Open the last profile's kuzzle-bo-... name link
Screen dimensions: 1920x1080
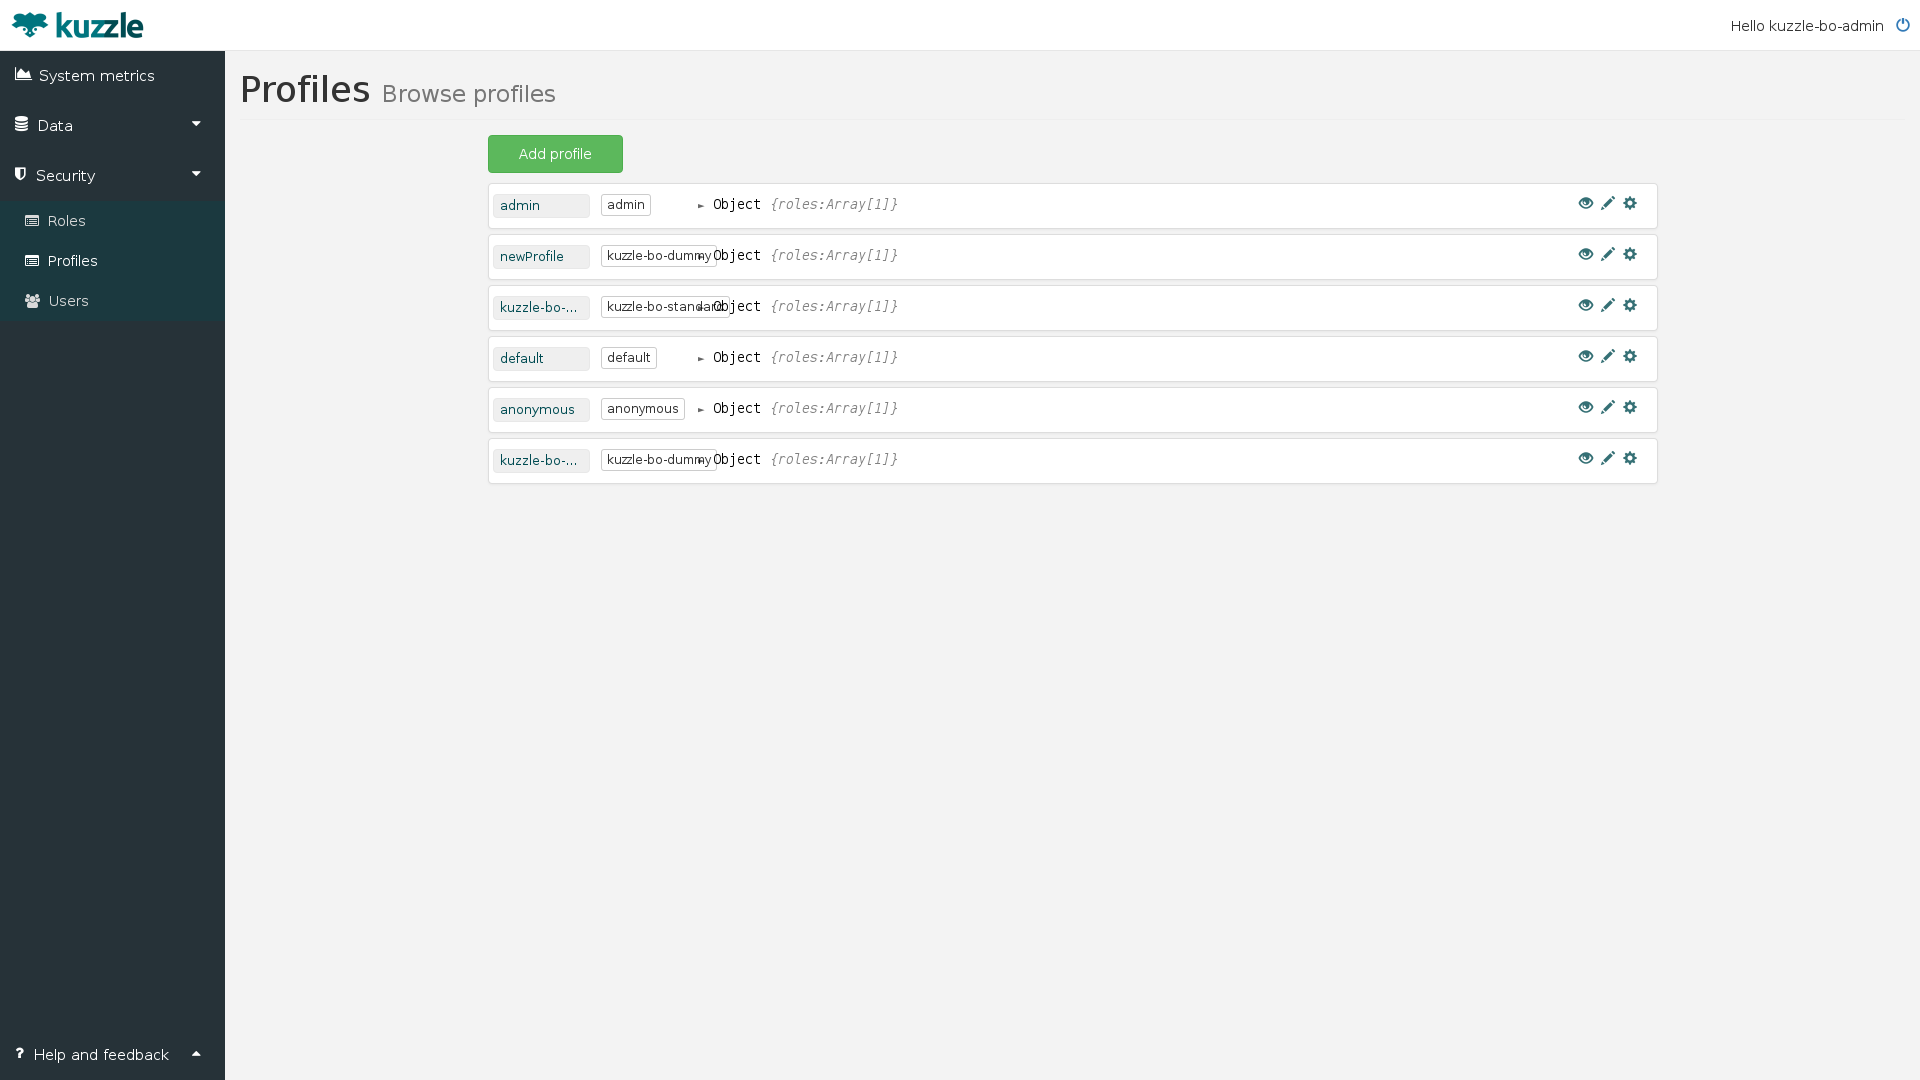point(539,461)
